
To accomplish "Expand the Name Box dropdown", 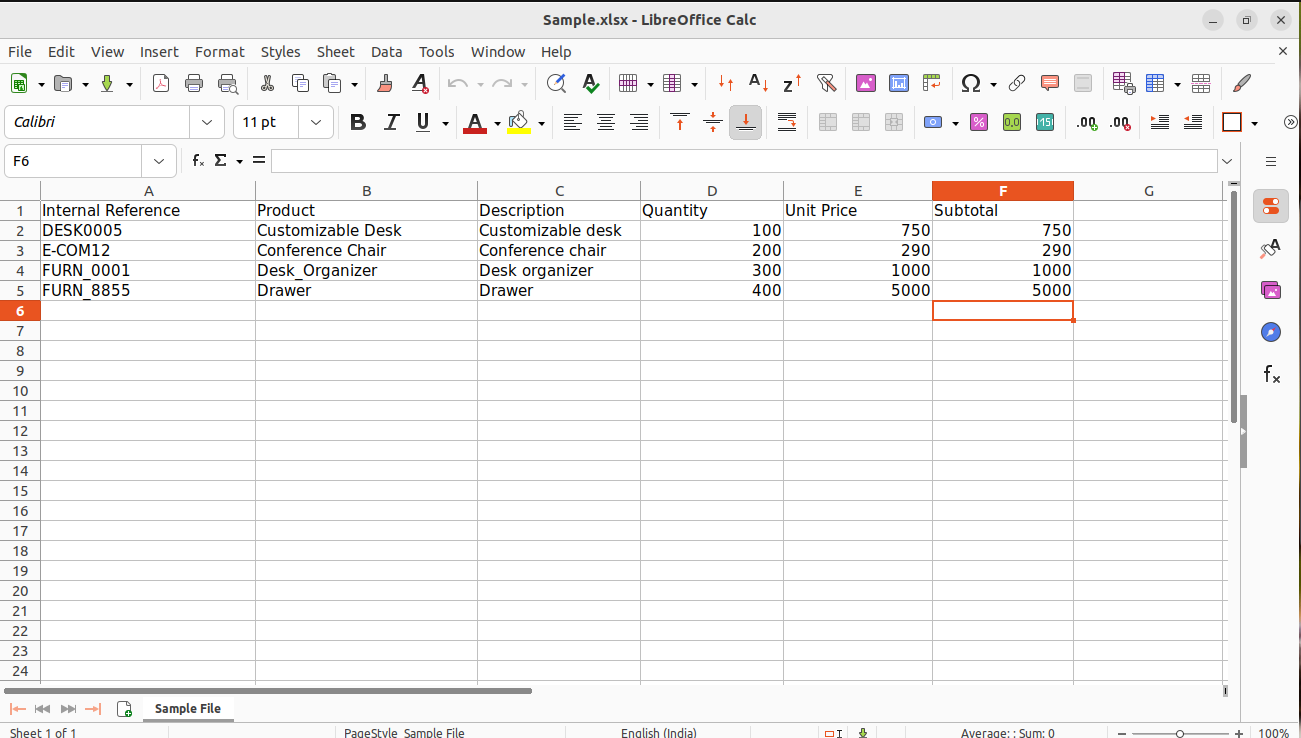I will pyautogui.click(x=159, y=160).
